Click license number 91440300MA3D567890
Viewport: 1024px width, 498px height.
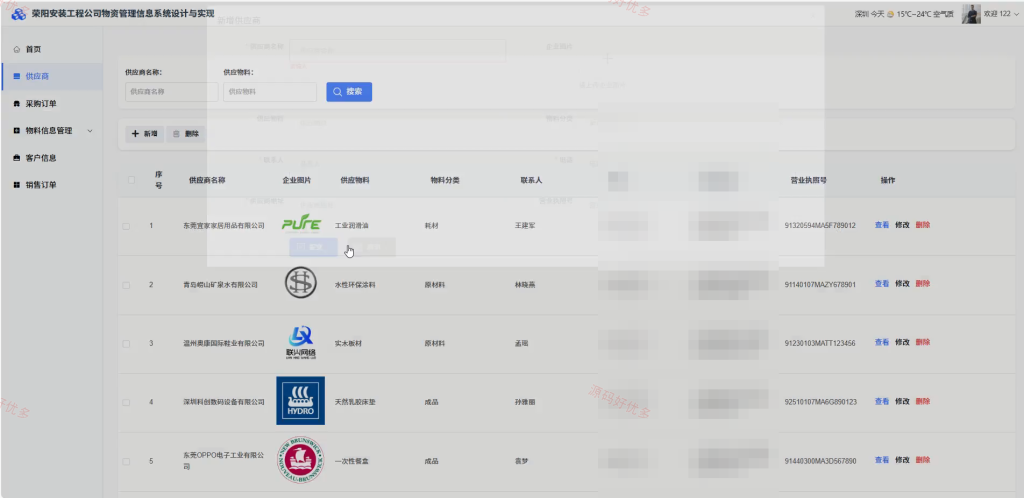point(820,461)
